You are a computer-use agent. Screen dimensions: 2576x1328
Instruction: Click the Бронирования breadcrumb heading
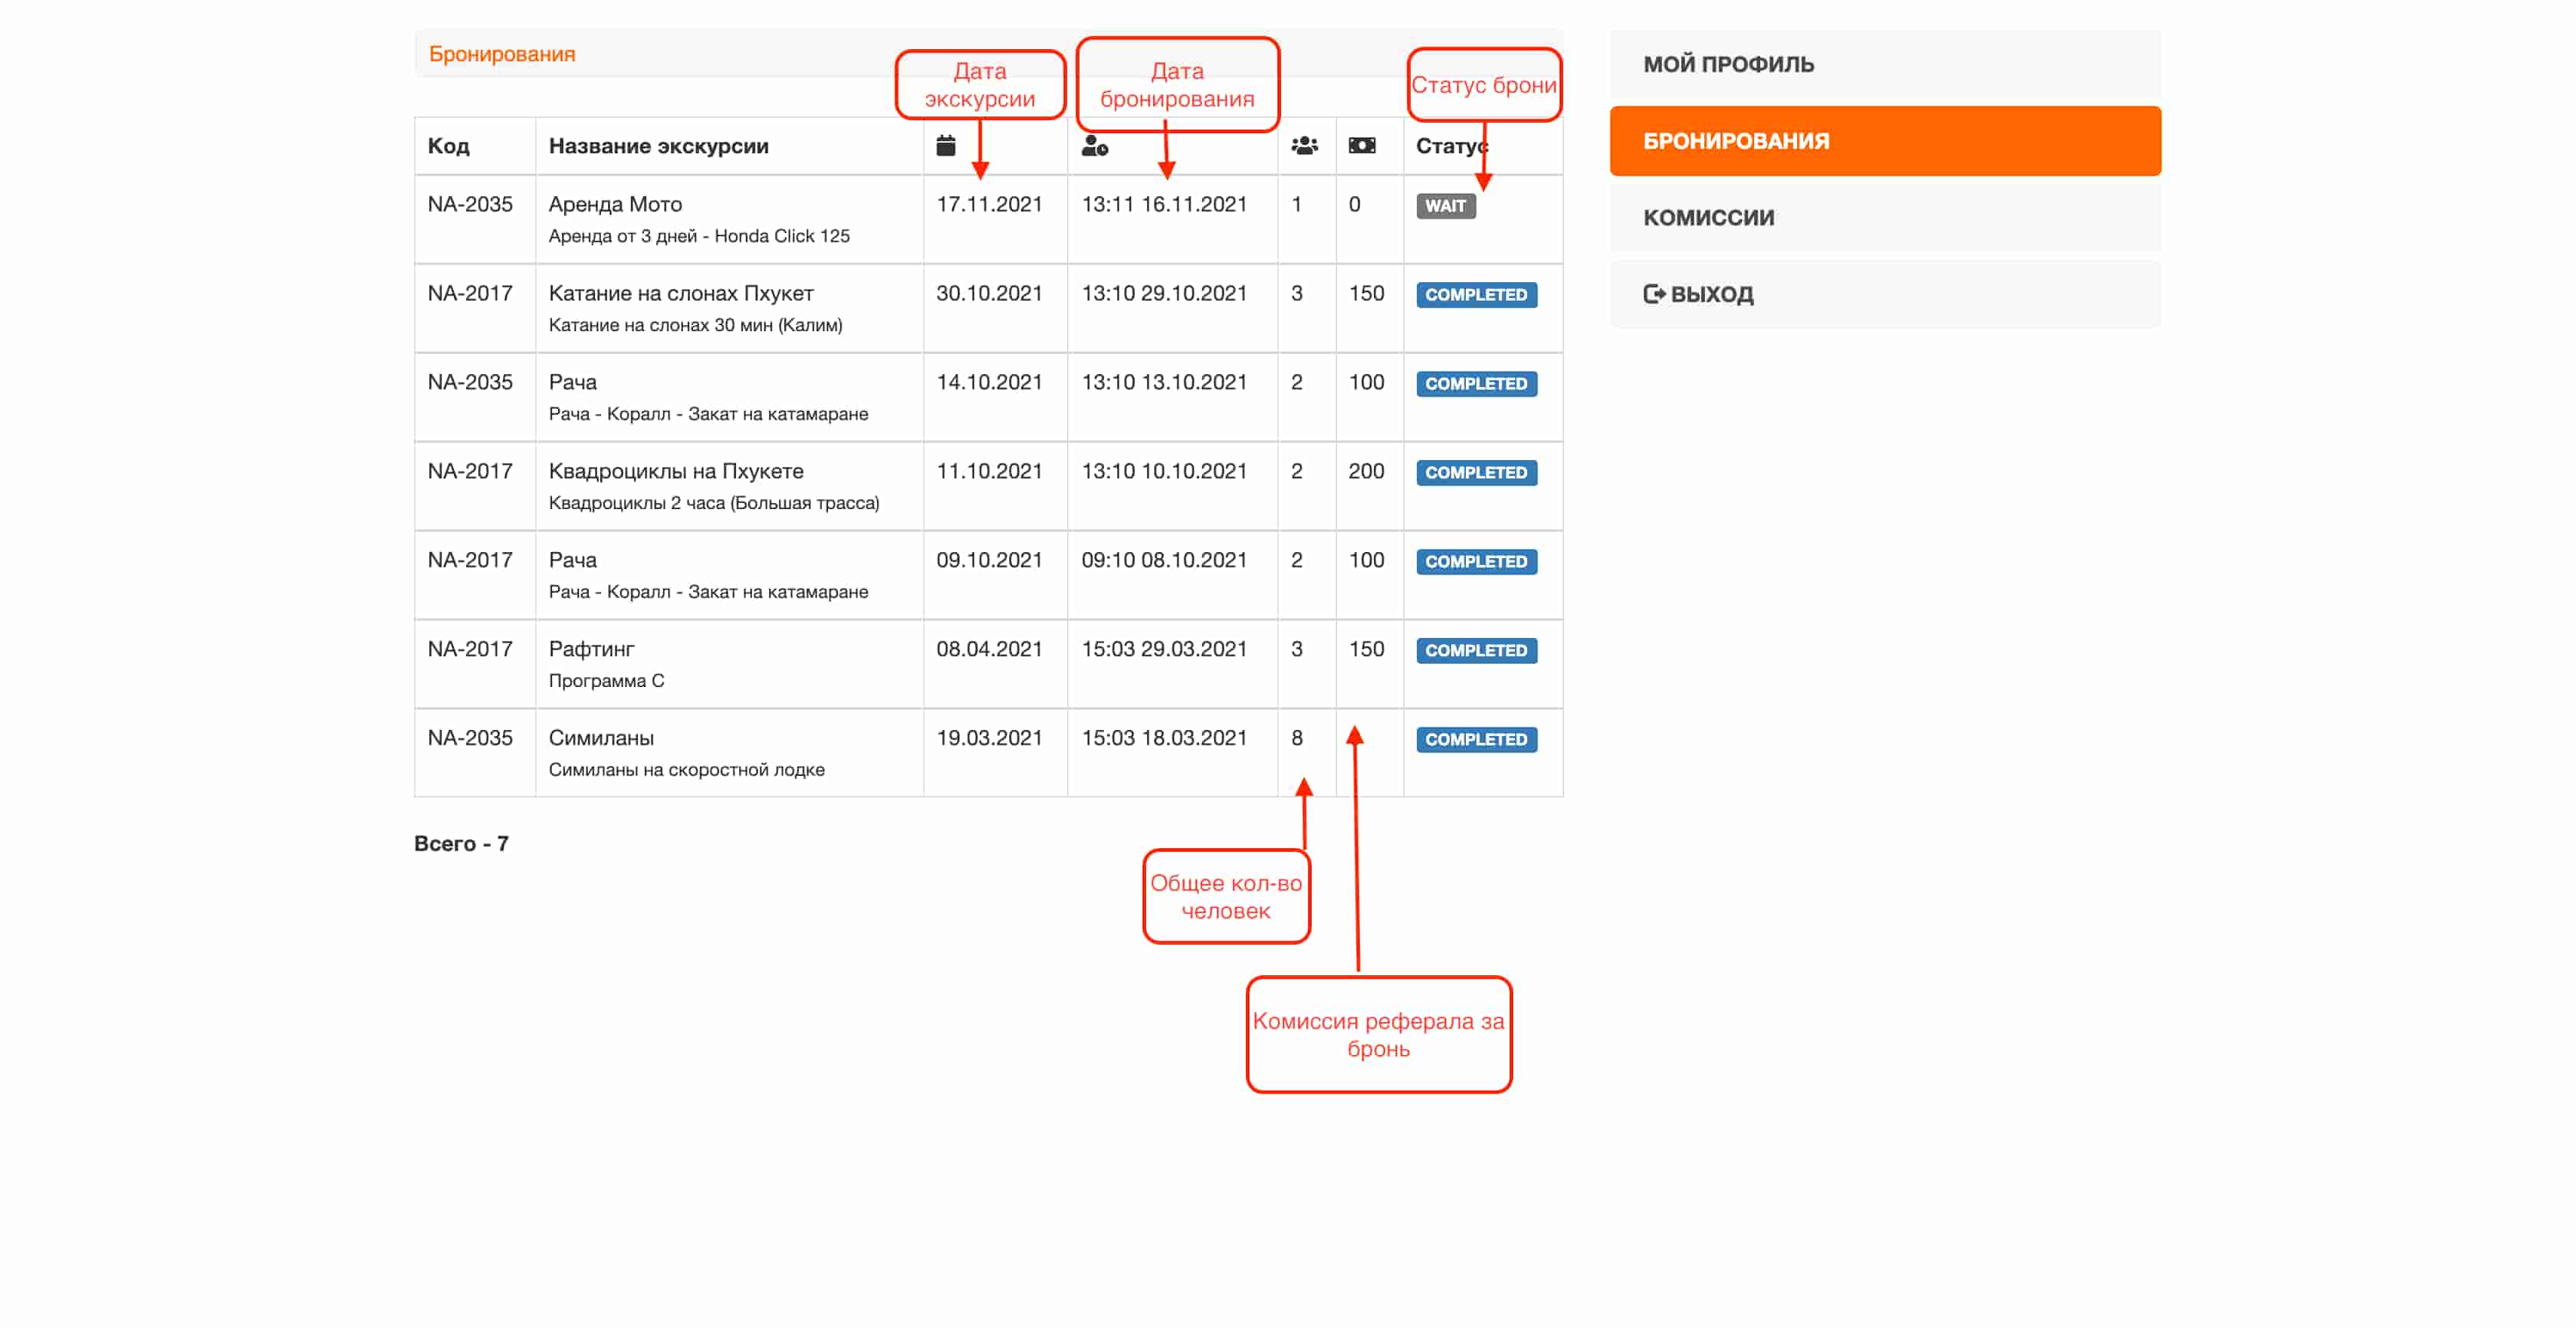point(502,54)
